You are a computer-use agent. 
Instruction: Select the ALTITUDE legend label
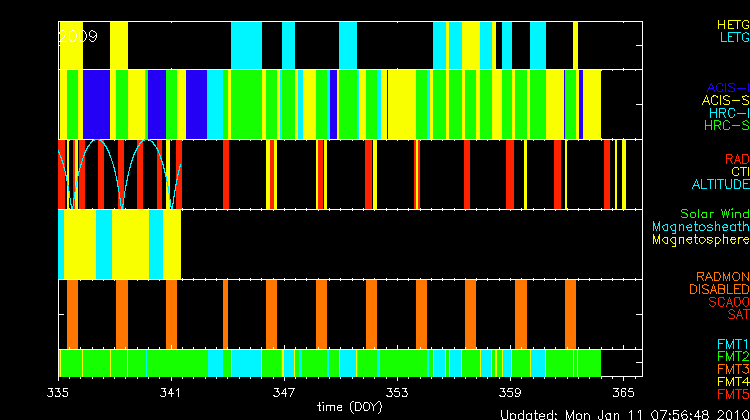[x=720, y=185]
